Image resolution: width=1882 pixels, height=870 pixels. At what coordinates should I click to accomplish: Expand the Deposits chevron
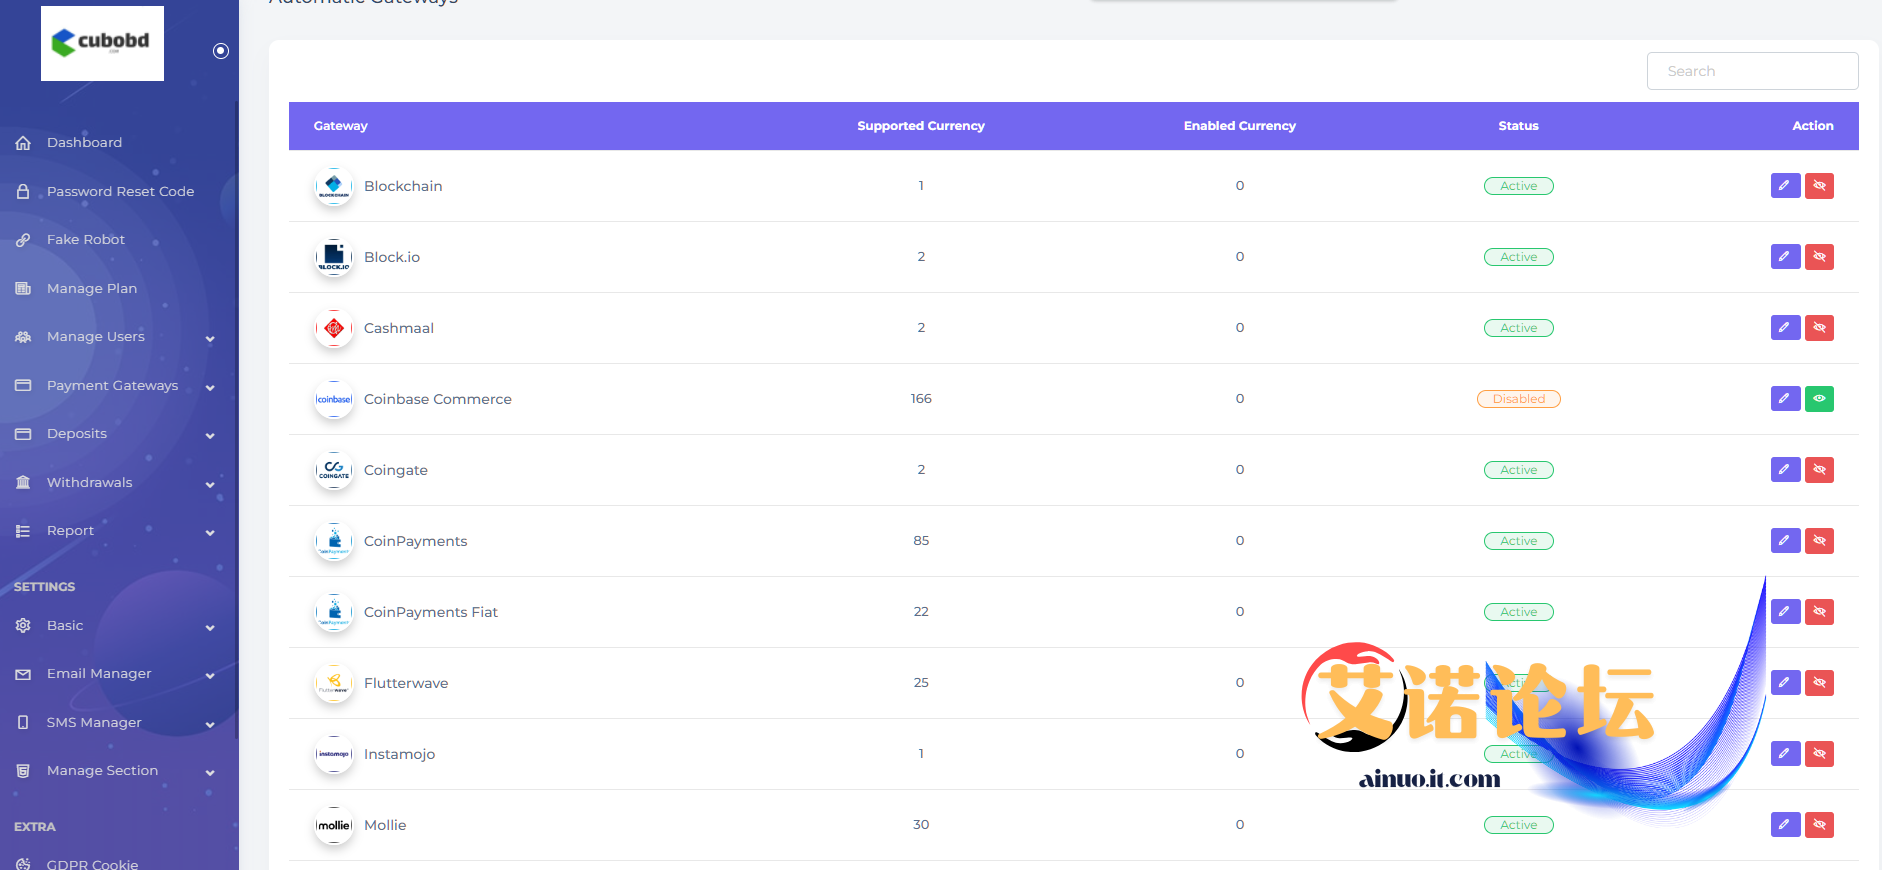tap(210, 436)
